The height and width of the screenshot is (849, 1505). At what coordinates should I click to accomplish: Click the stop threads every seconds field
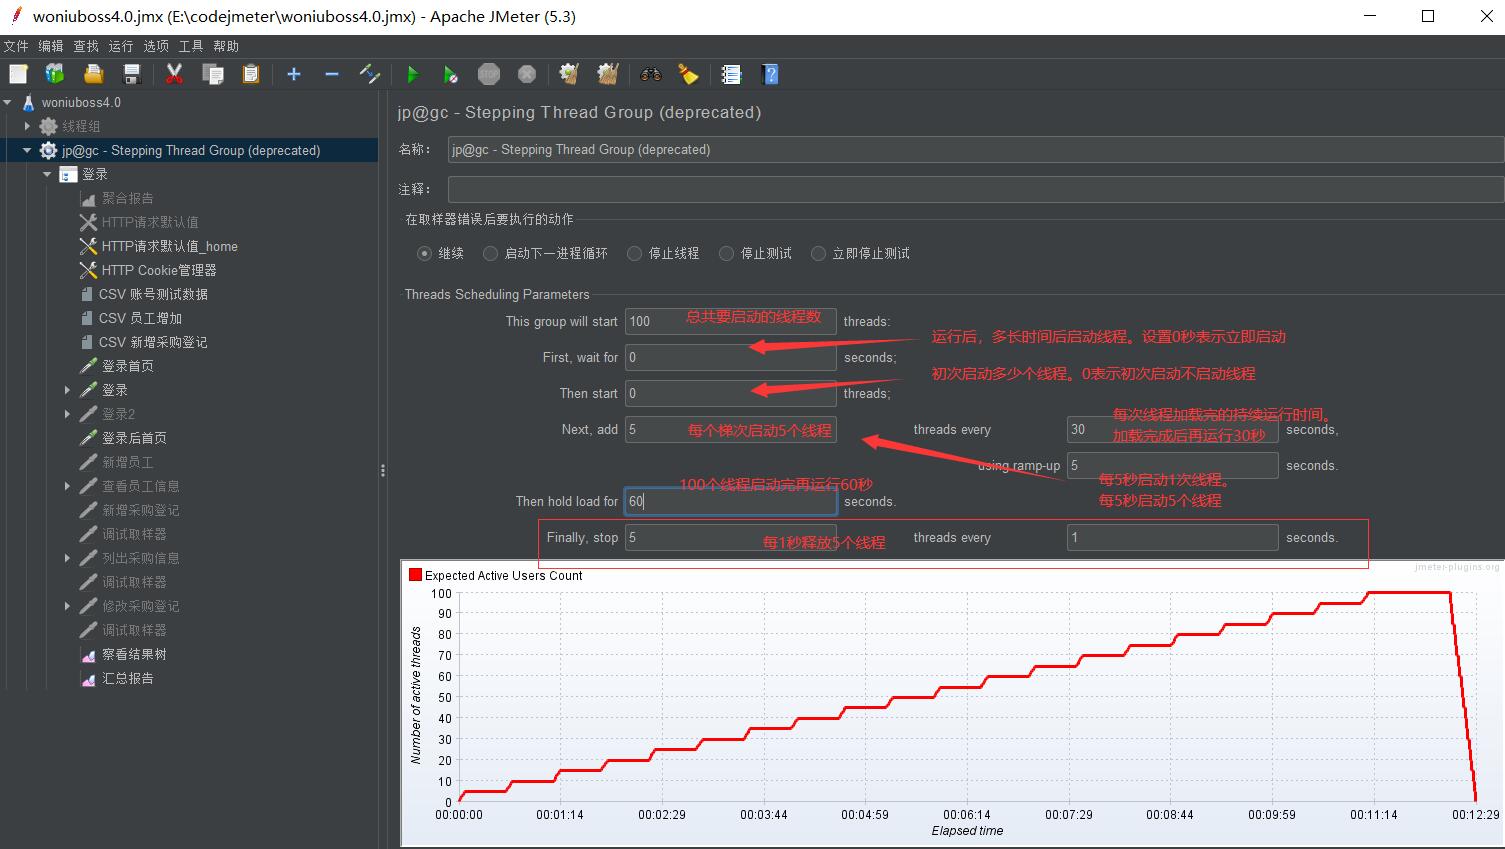click(x=1173, y=537)
